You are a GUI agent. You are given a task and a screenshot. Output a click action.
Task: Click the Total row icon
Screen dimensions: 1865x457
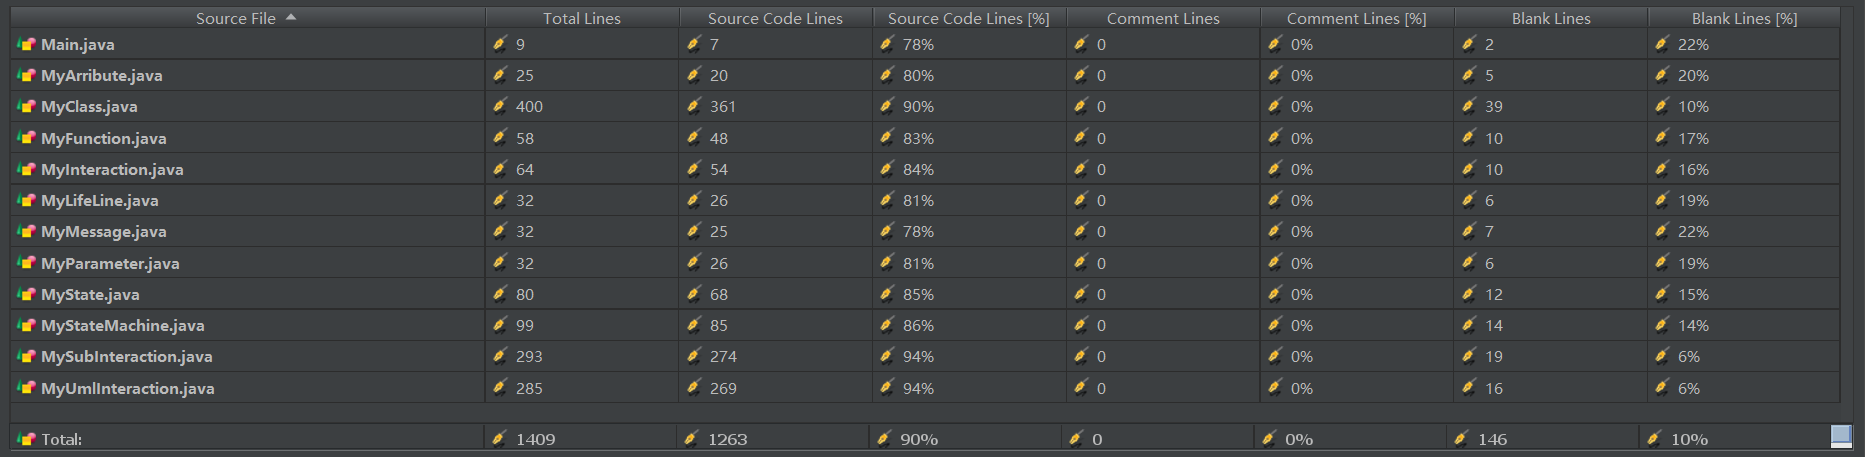coord(26,439)
